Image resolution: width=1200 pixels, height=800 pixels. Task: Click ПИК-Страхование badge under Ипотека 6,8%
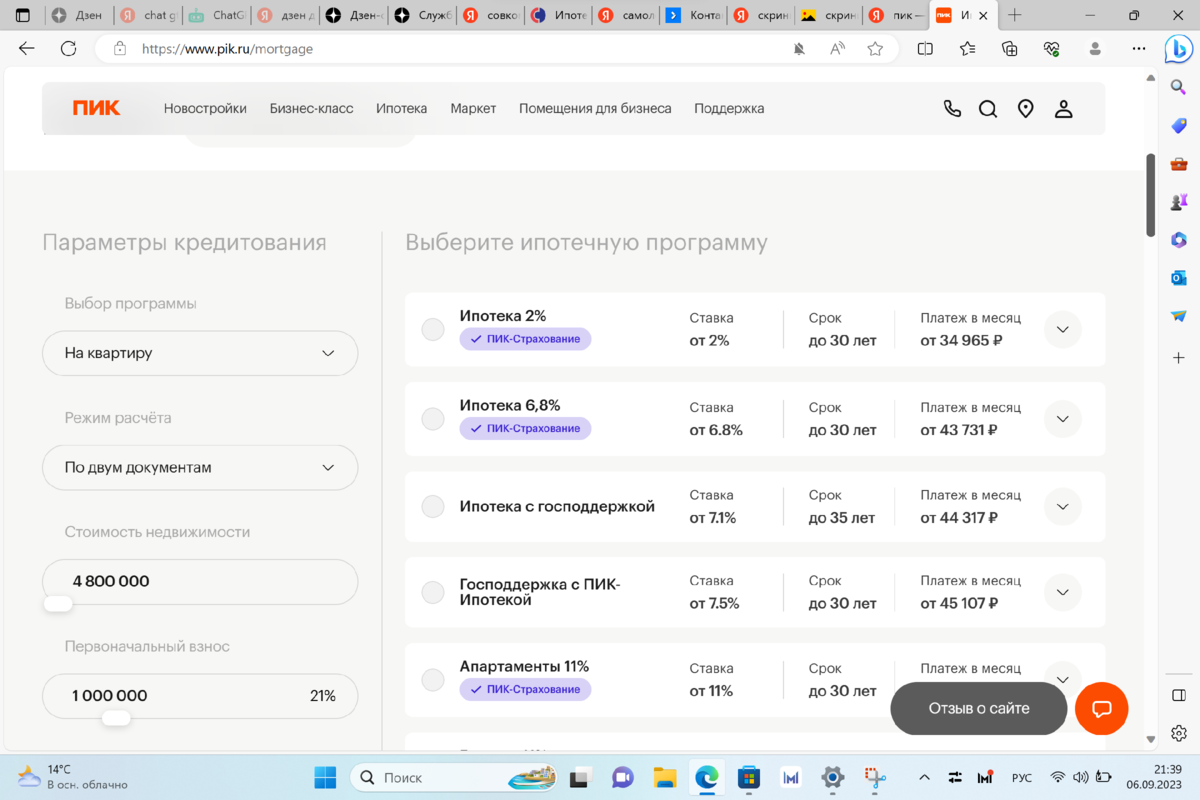(x=526, y=428)
